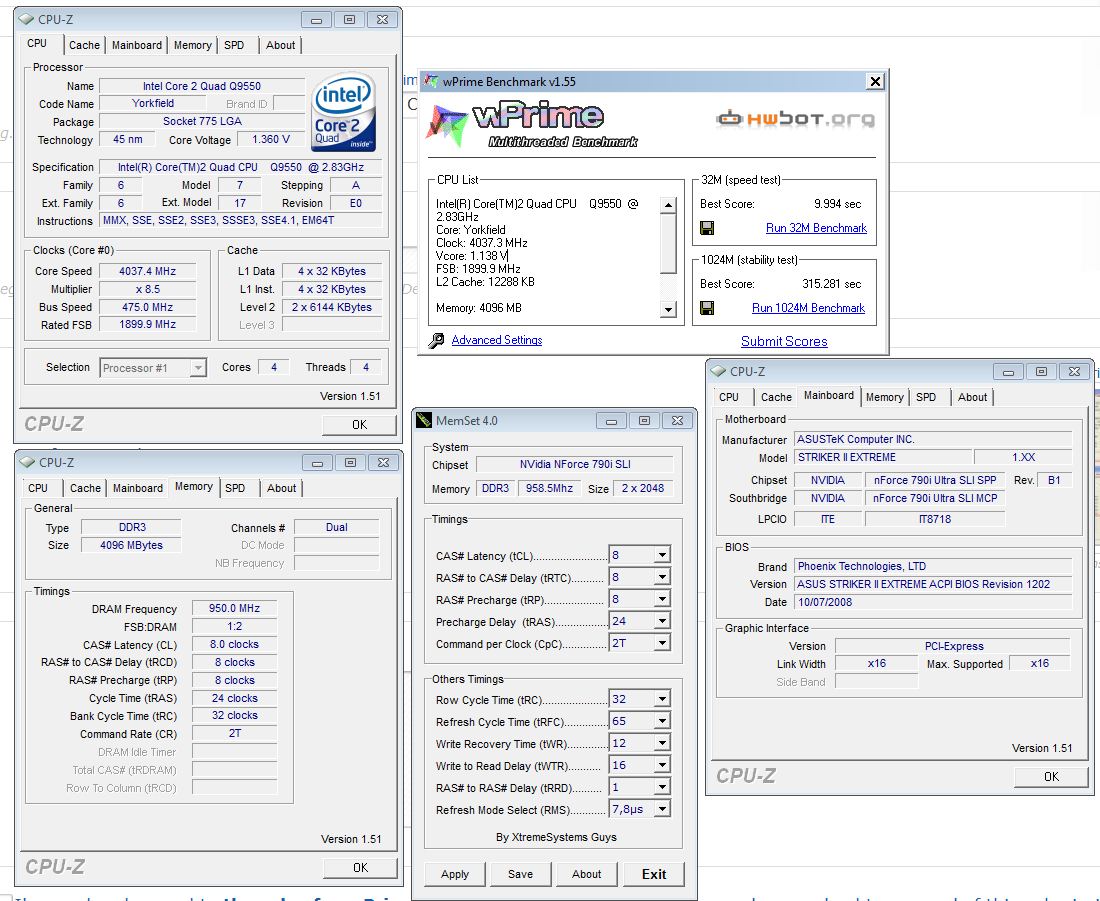This screenshot has width=1100, height=901.
Task: Click the Link Width x16 field
Action: [x=876, y=663]
